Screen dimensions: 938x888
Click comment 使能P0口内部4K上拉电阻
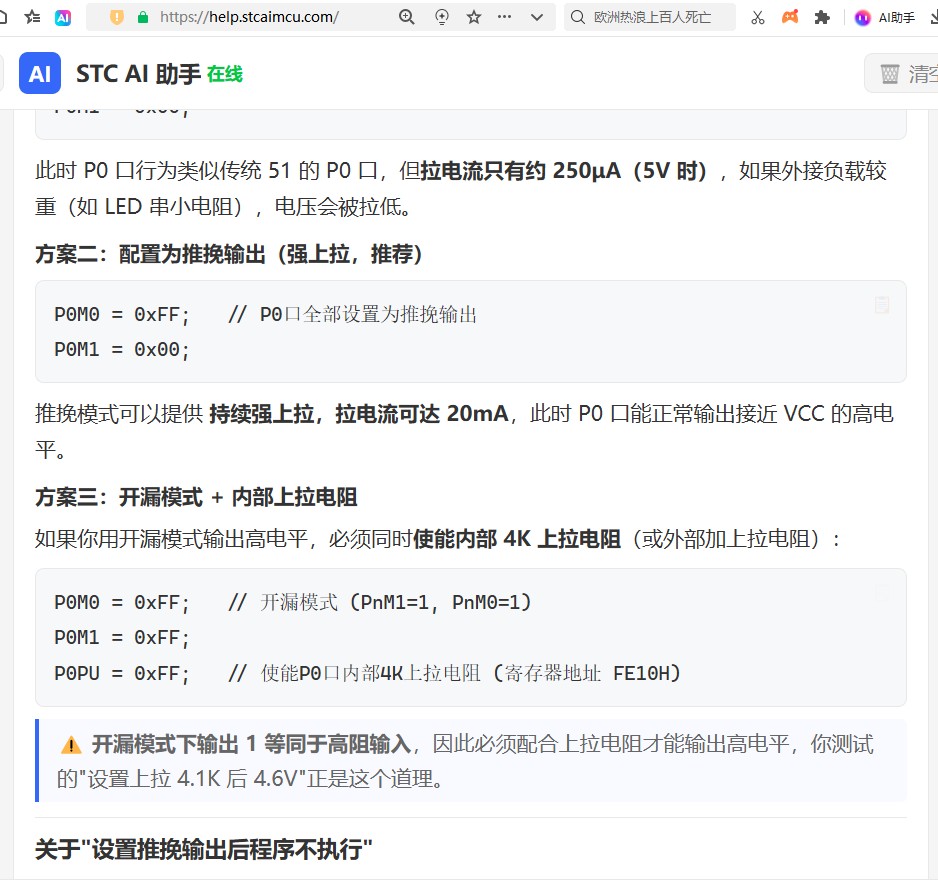click(455, 674)
